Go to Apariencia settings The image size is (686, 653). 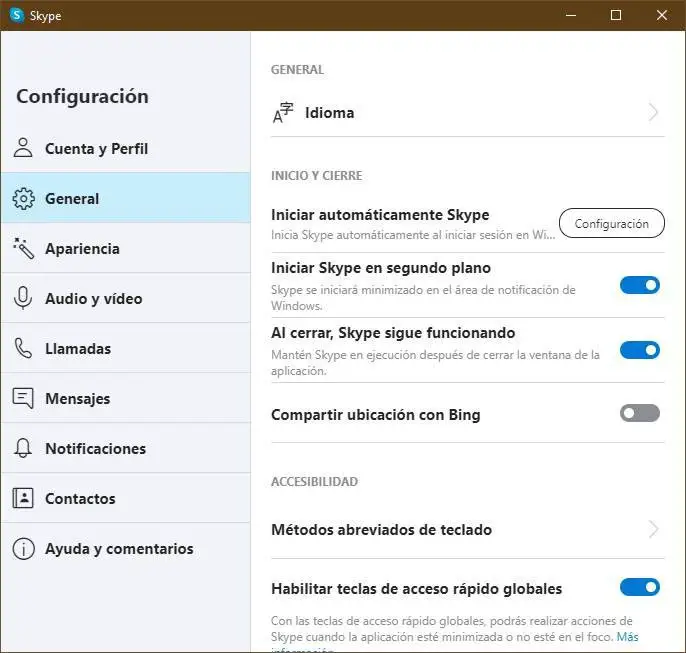coord(126,248)
